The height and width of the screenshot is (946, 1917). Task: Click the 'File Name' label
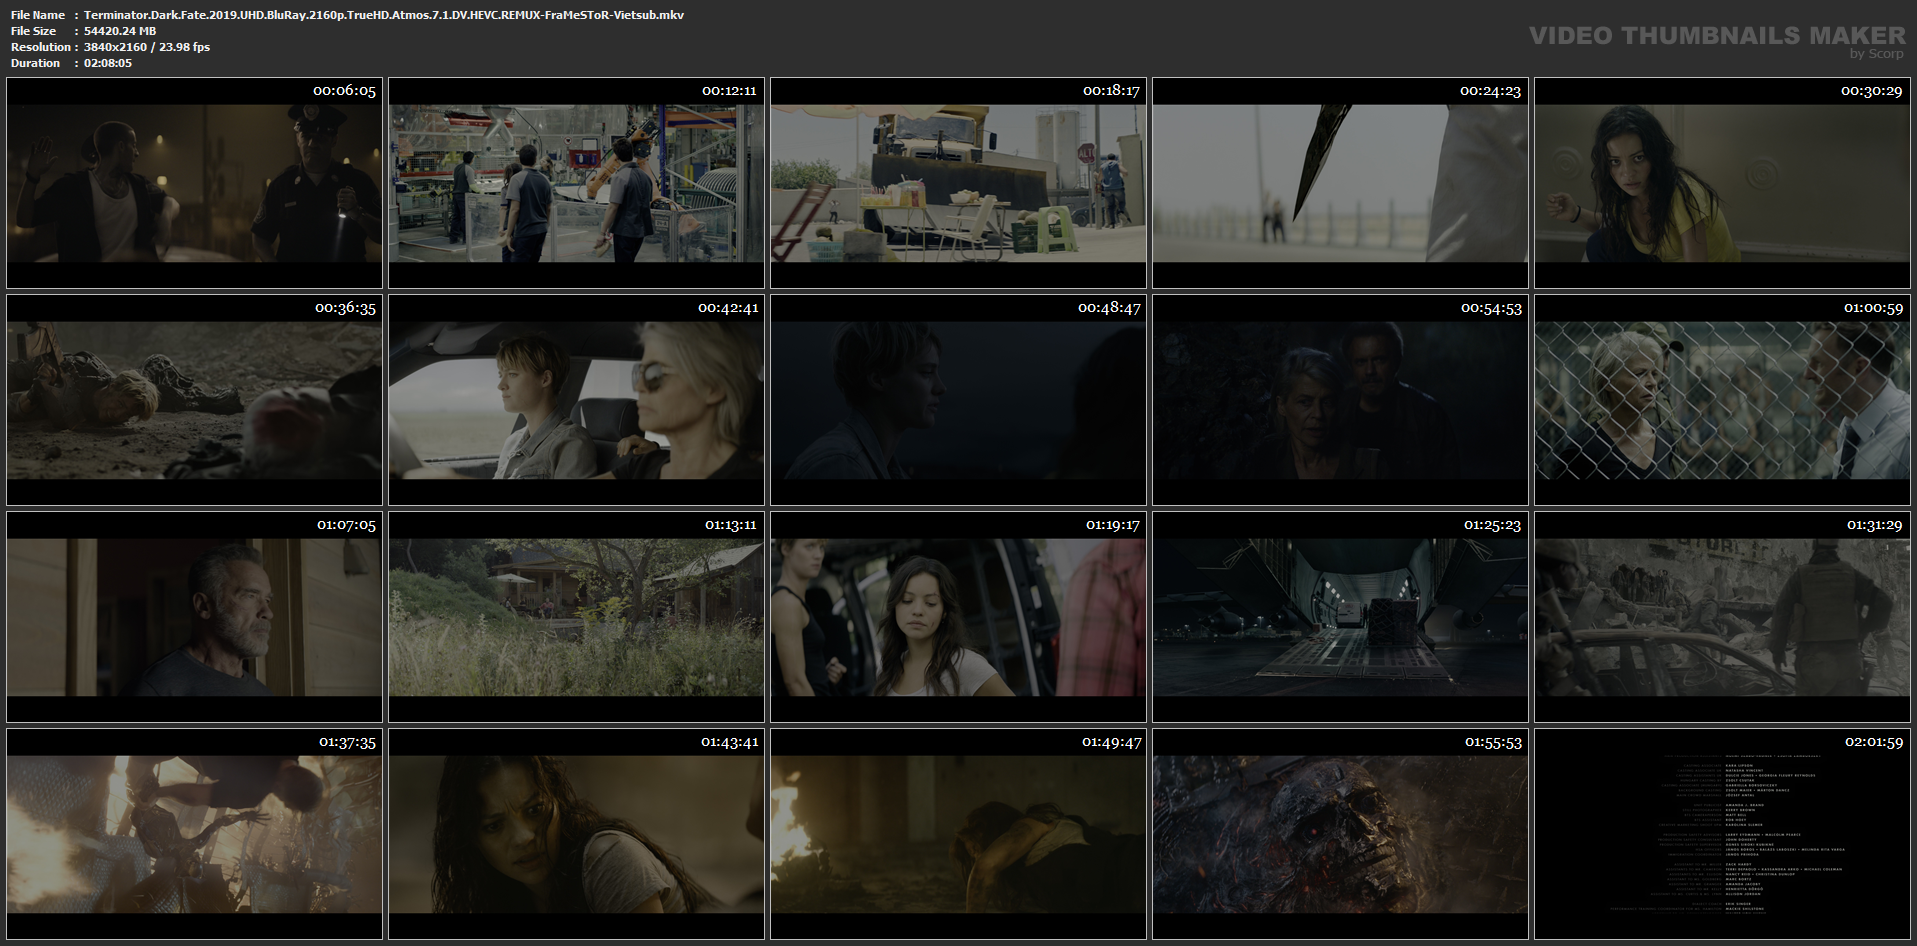click(x=38, y=15)
